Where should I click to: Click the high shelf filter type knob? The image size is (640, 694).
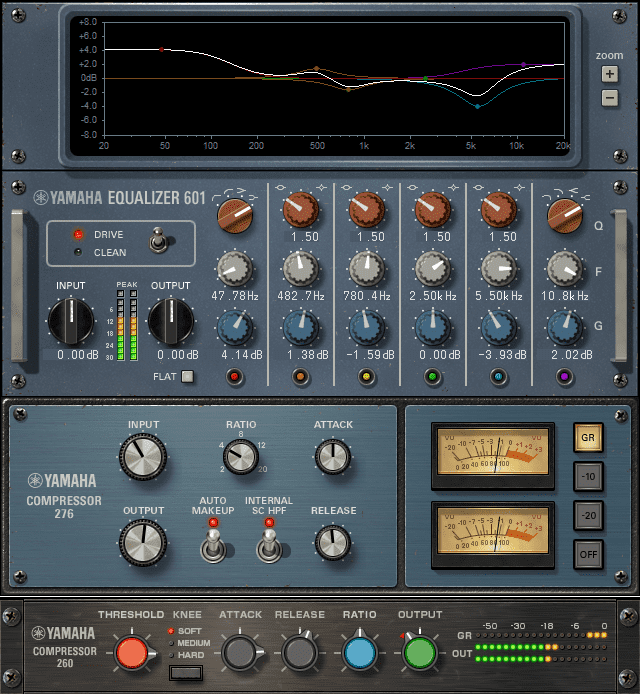565,216
